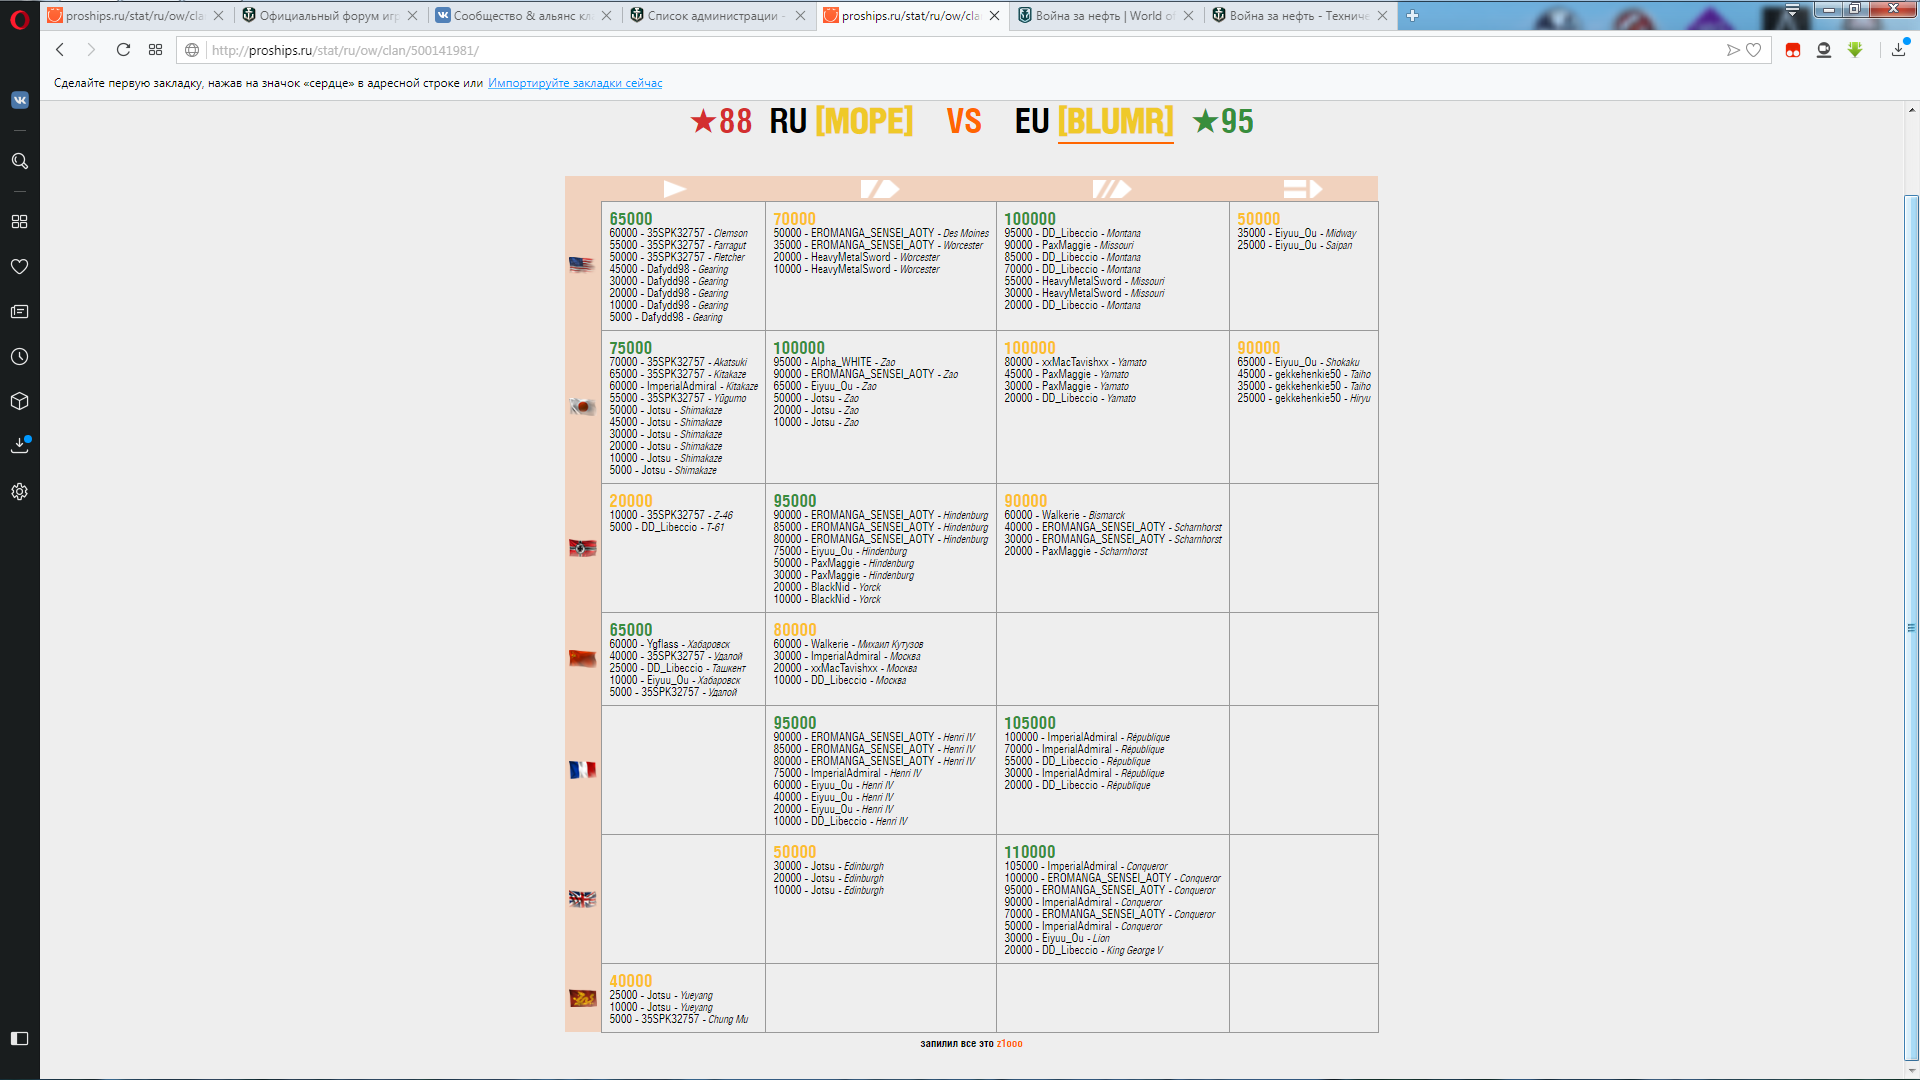Click the 105000 French battleships score
The height and width of the screenshot is (1080, 1920).
pyautogui.click(x=1029, y=723)
